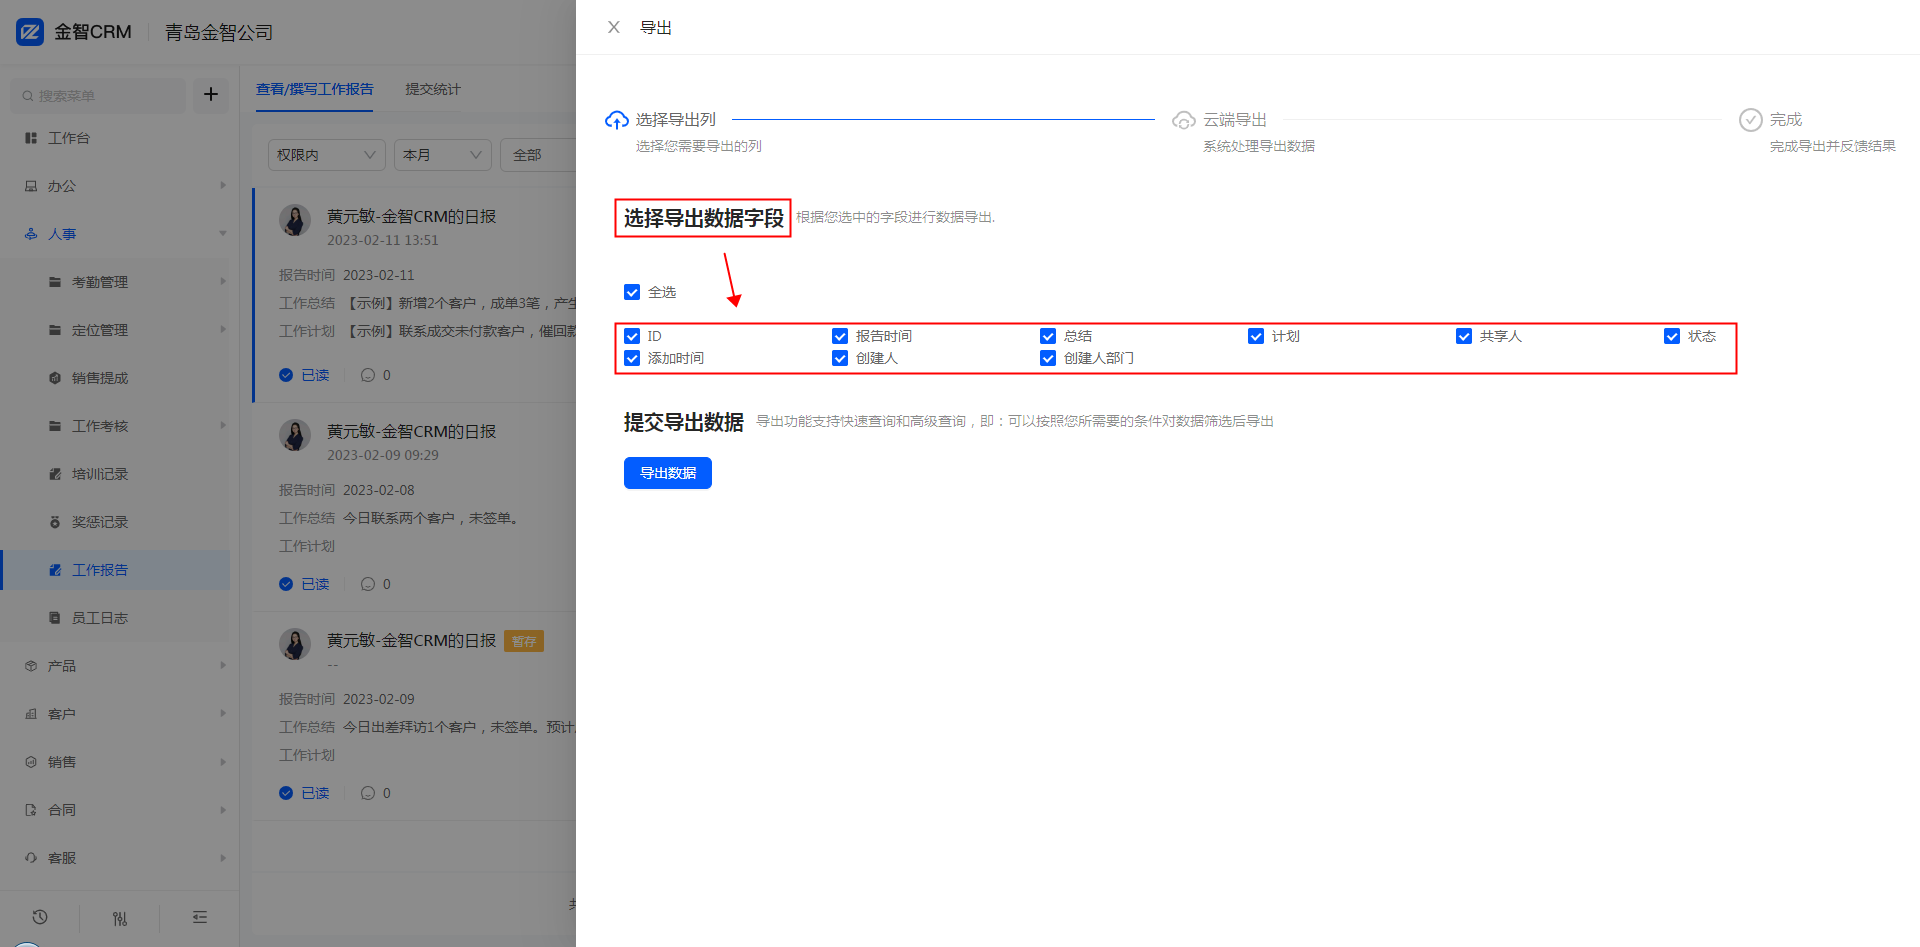
Task: Click the checkmark circle icon for 完成 step
Action: [x=1751, y=120]
